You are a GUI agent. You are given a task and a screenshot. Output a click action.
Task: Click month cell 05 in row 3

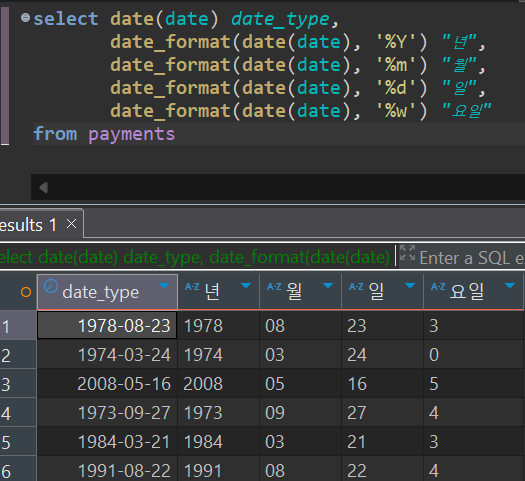(301, 384)
